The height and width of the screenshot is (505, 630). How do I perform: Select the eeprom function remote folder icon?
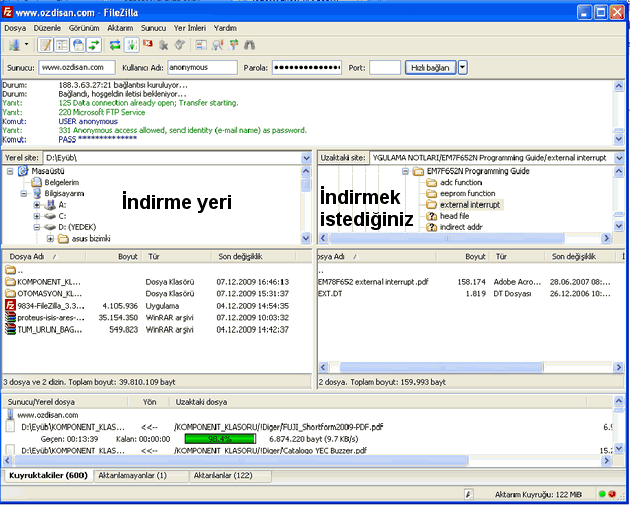pyautogui.click(x=432, y=194)
